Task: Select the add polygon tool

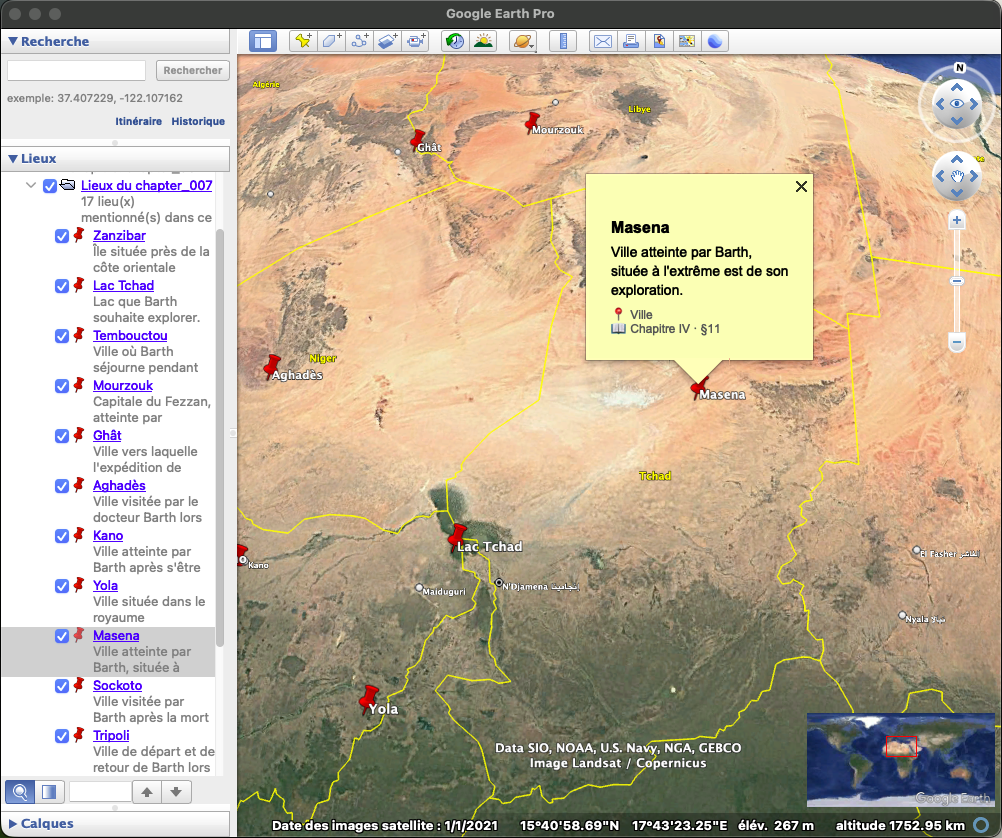Action: (x=331, y=41)
